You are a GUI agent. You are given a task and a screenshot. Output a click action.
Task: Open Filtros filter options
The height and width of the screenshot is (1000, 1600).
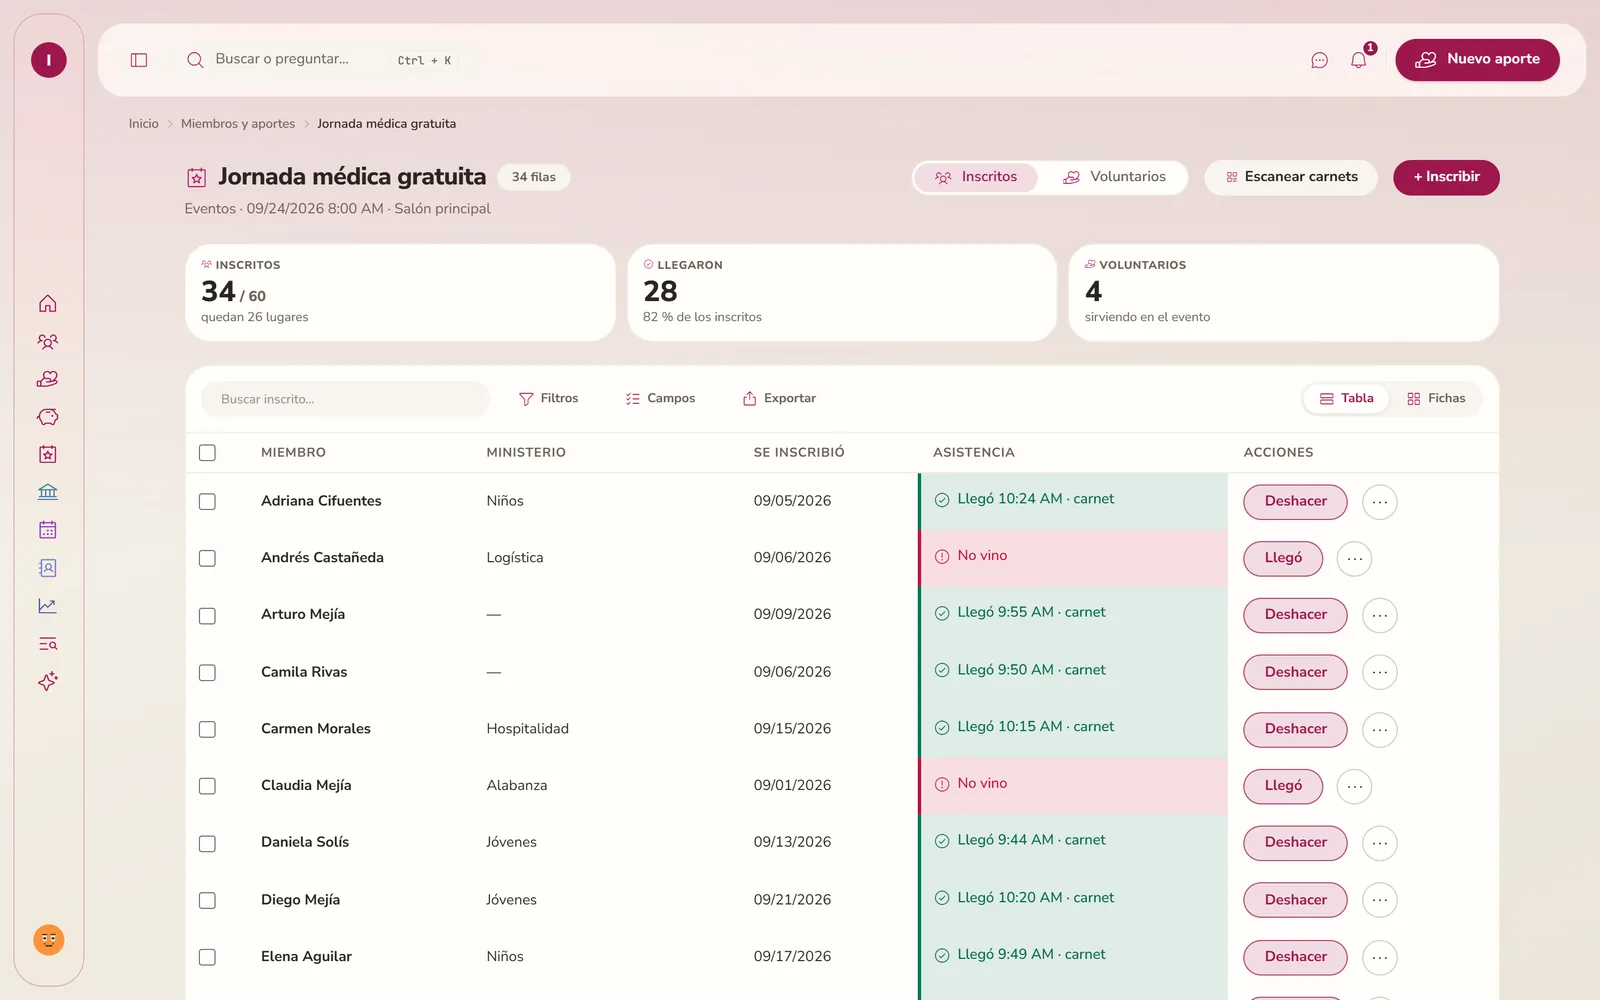[x=548, y=398]
